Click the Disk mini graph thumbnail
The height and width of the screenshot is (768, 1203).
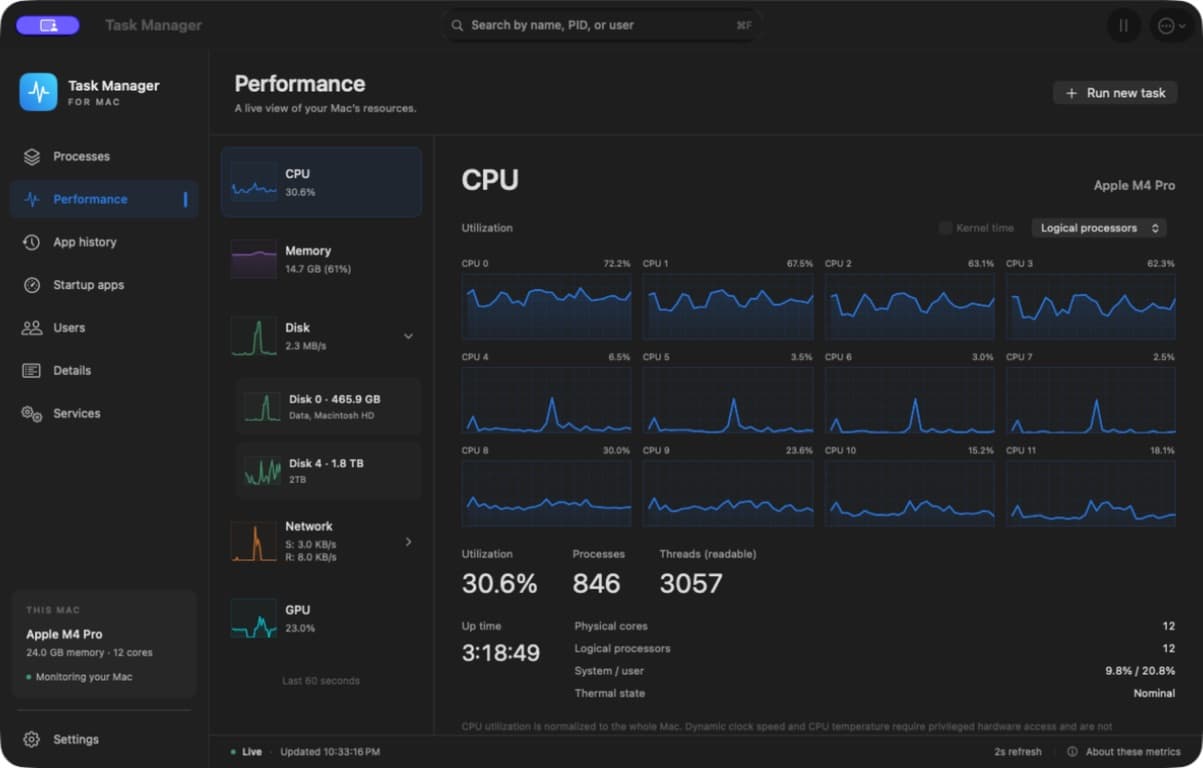point(254,336)
